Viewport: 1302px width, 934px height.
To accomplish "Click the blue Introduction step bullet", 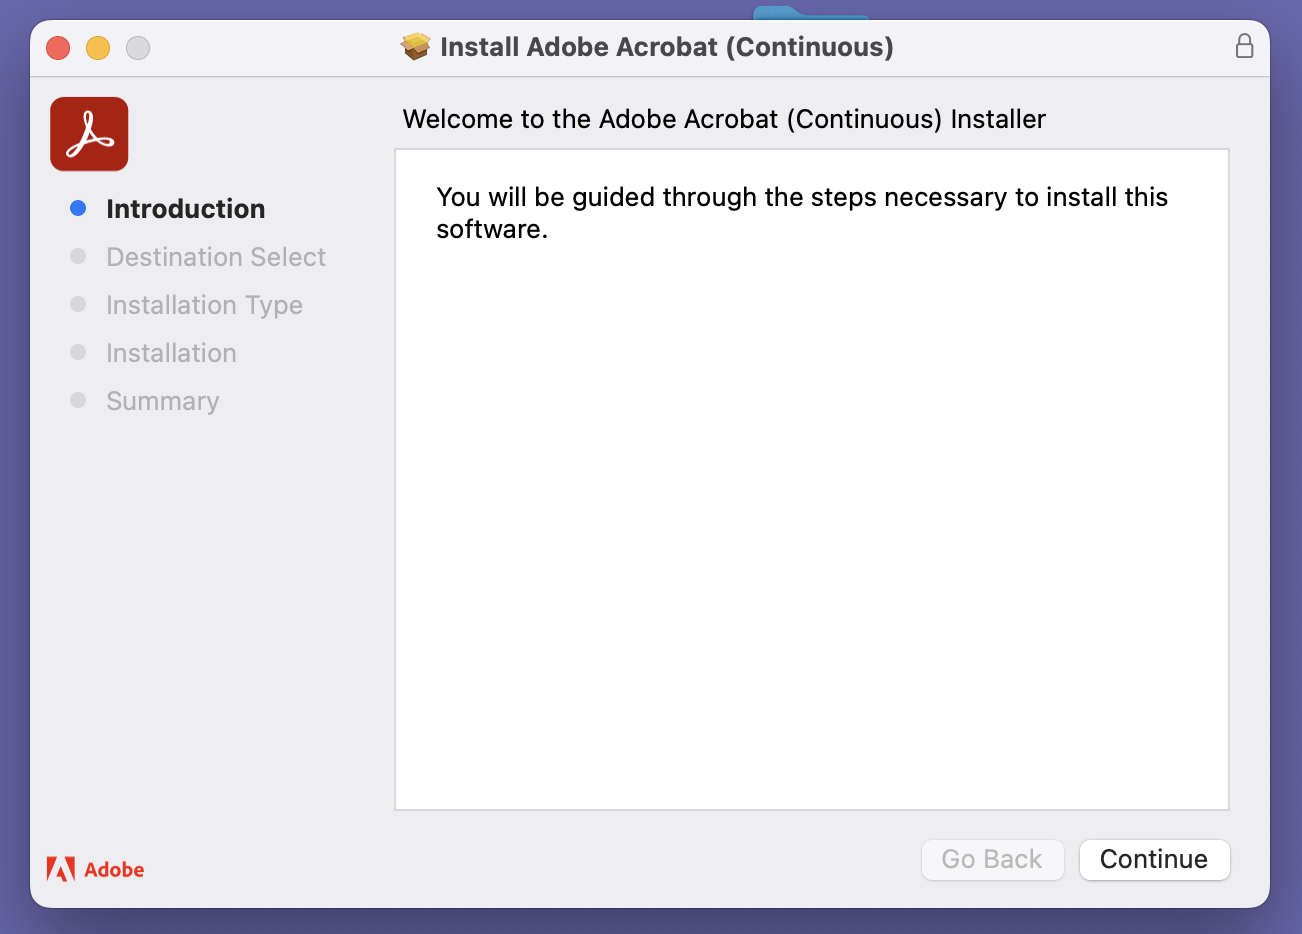I will (x=78, y=208).
